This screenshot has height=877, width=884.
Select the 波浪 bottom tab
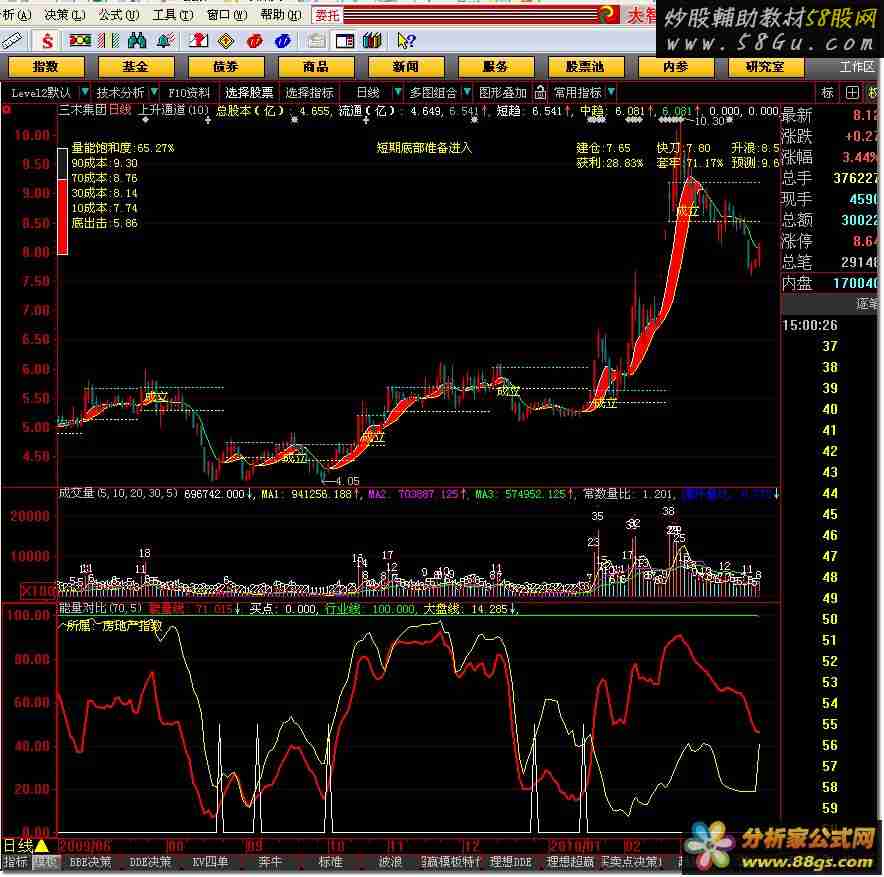point(390,862)
